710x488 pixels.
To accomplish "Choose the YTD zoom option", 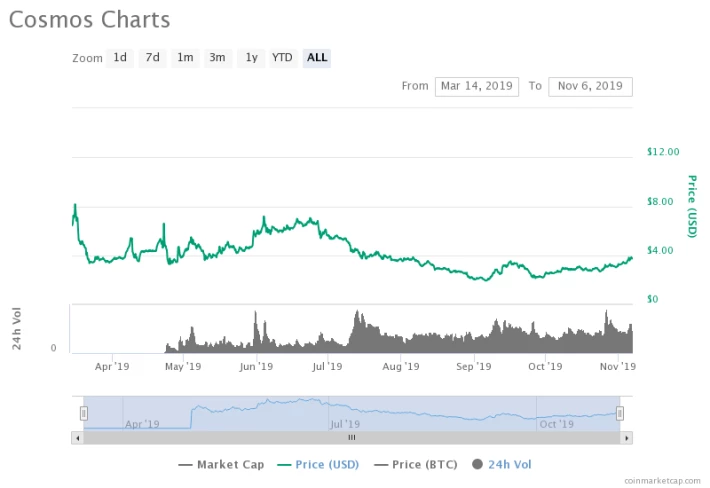I will (x=283, y=58).
